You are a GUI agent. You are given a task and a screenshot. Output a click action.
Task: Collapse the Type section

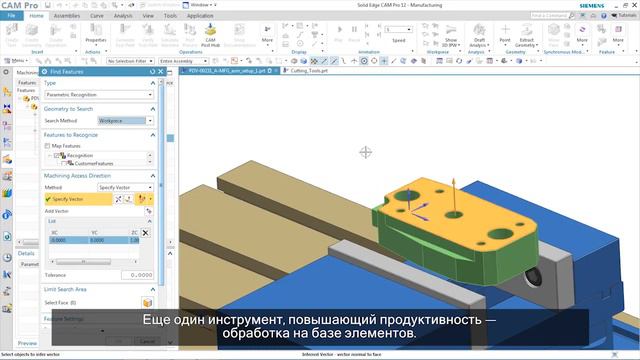(153, 83)
